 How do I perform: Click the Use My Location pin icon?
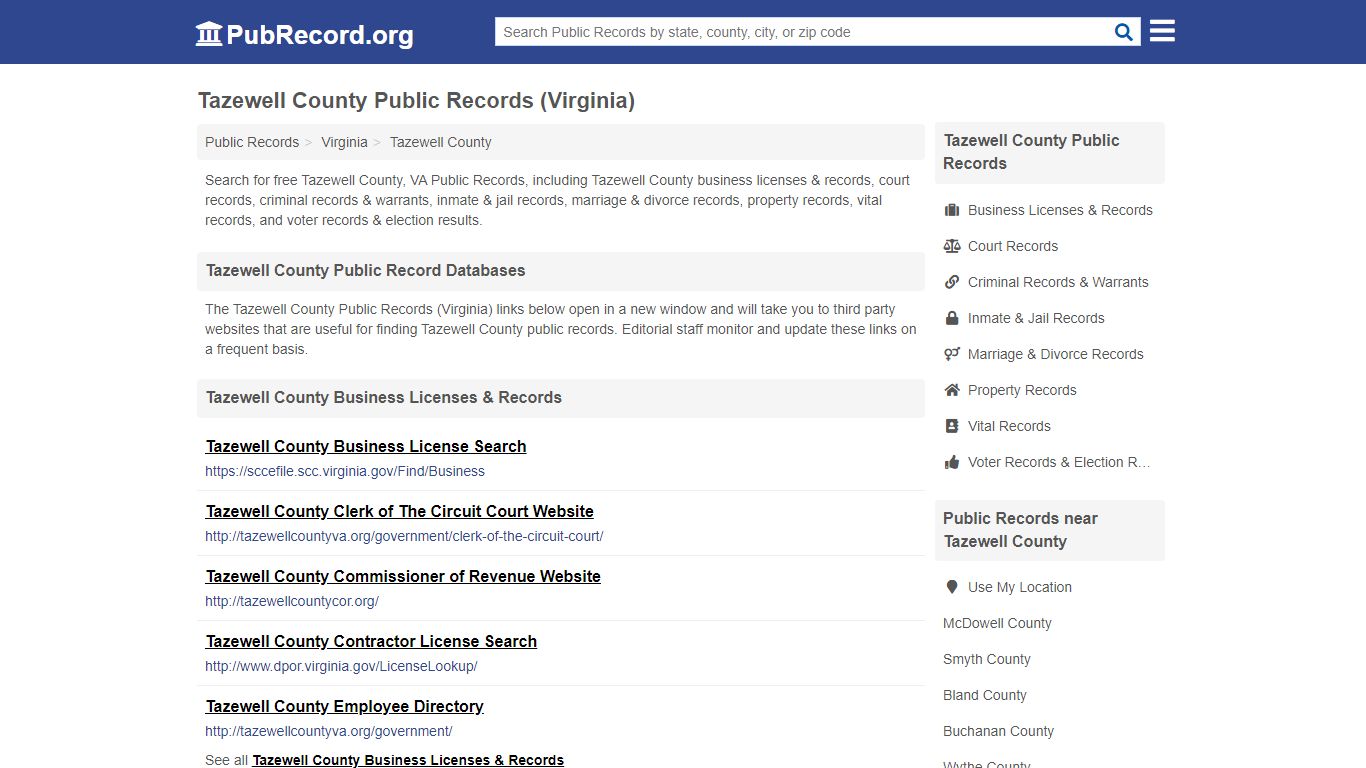952,587
